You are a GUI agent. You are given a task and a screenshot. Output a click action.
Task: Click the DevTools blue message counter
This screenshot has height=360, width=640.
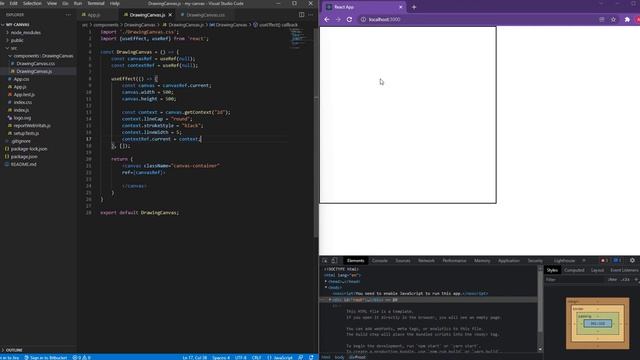pos(617,260)
